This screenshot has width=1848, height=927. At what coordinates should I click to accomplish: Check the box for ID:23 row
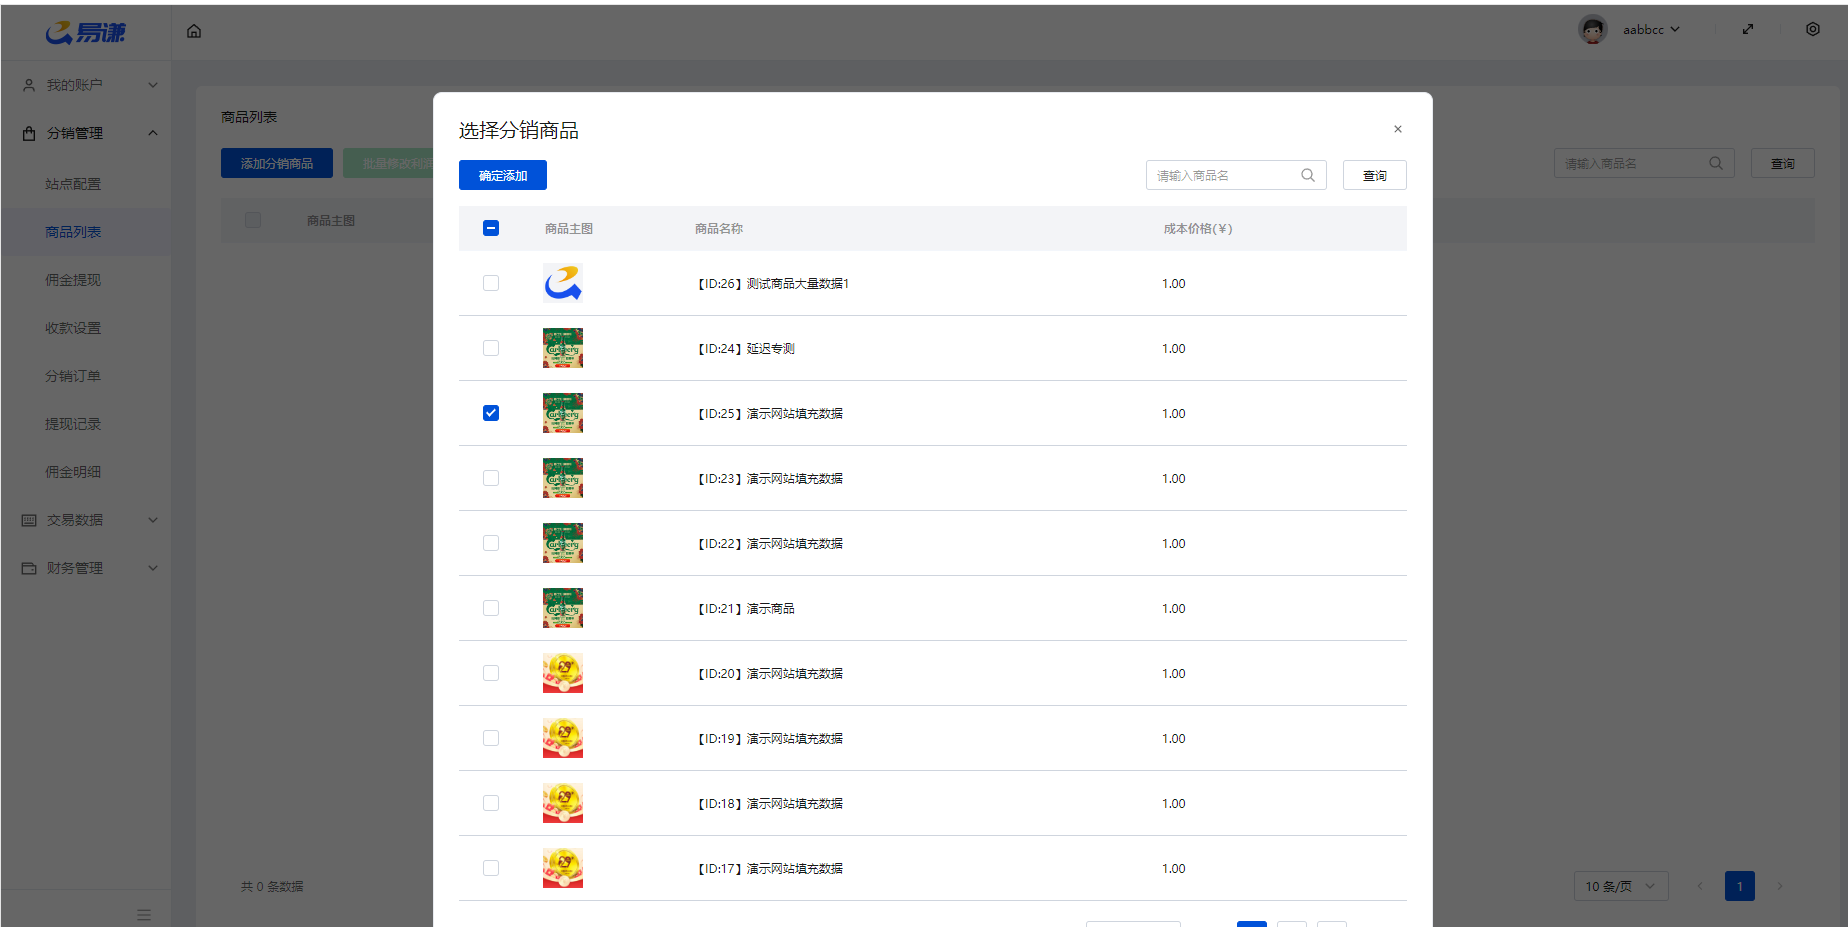(491, 478)
